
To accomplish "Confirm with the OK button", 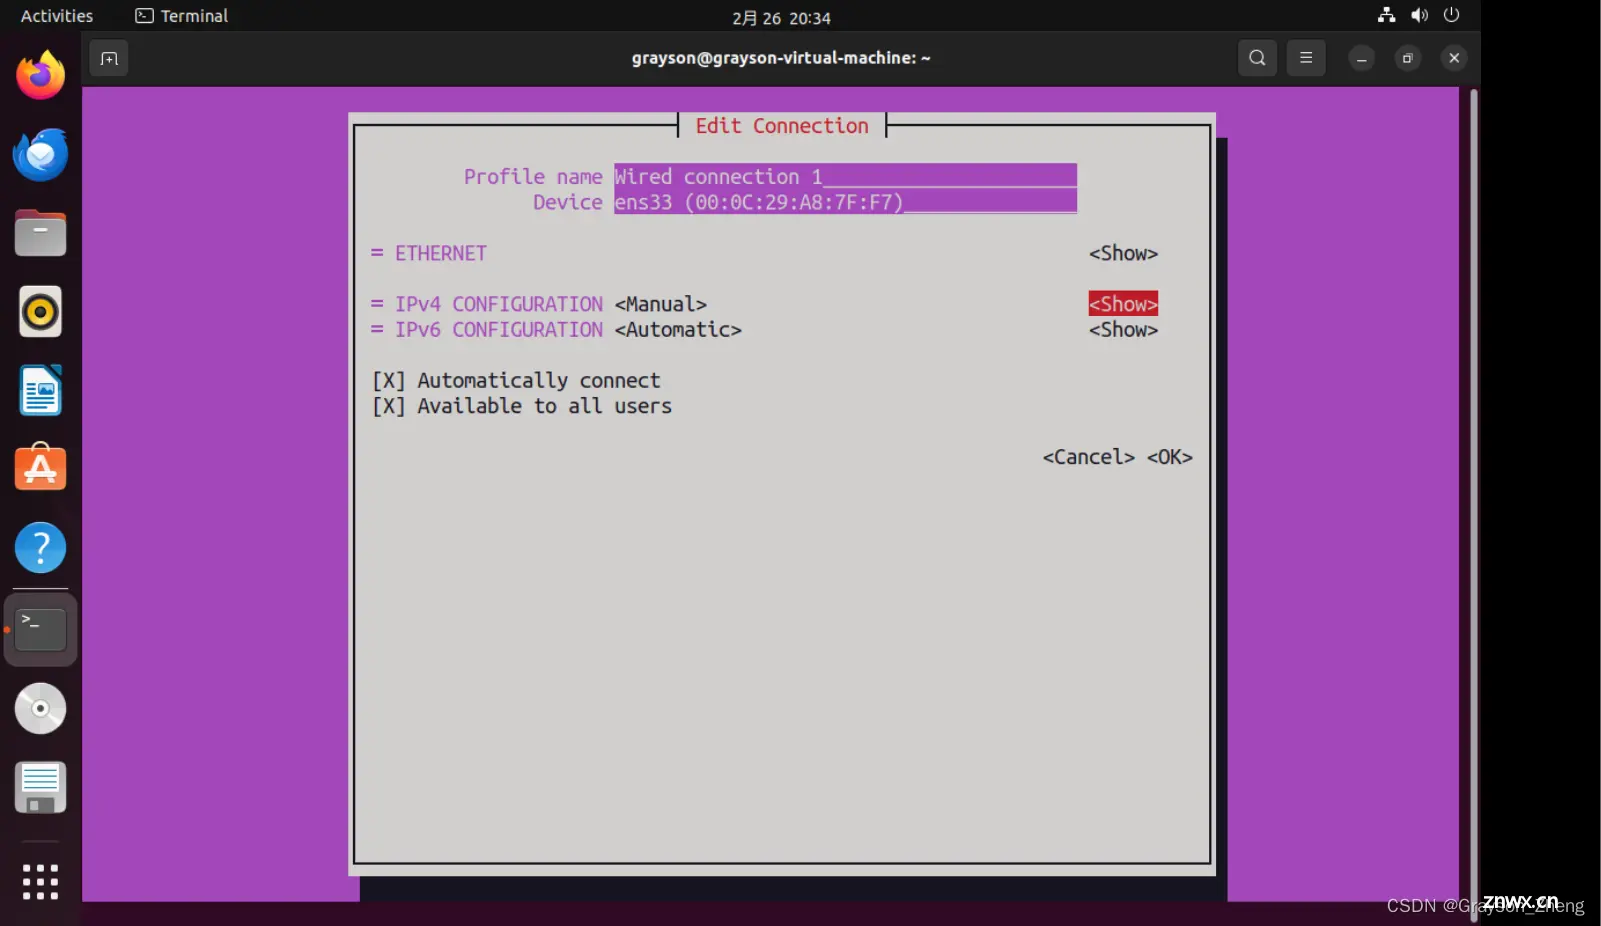I will 1169,457.
